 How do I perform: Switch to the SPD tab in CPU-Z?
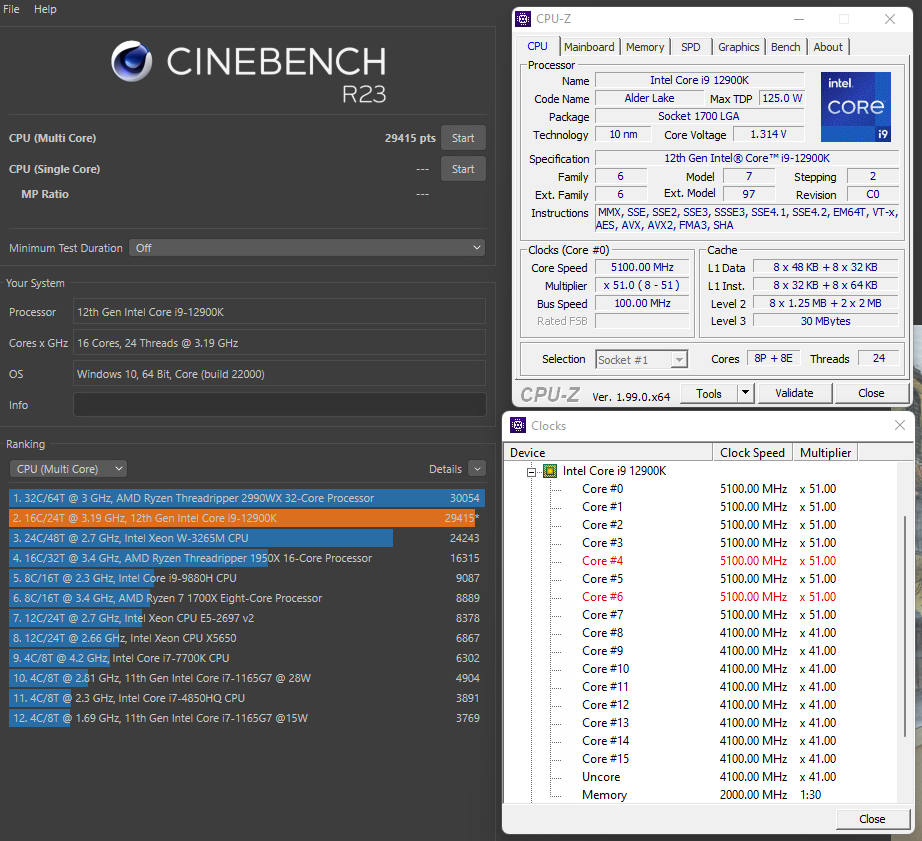click(x=690, y=47)
